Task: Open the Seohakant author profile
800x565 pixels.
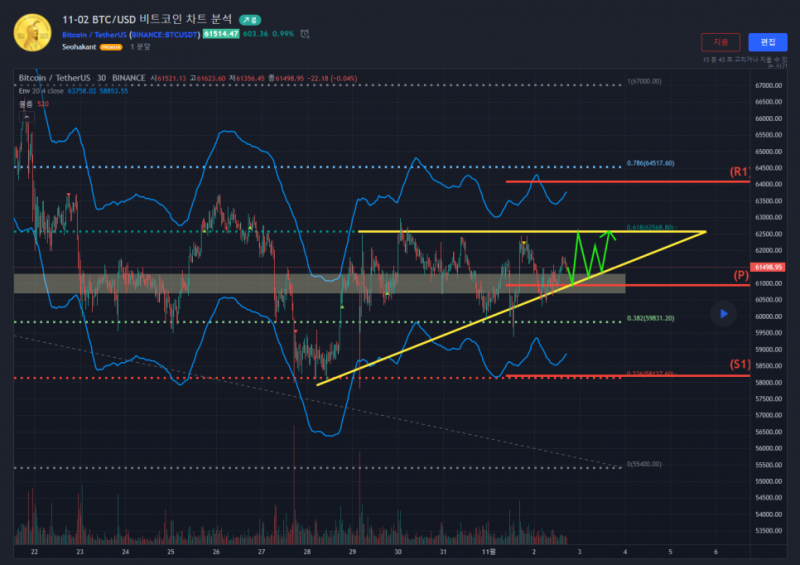Action: pos(79,47)
